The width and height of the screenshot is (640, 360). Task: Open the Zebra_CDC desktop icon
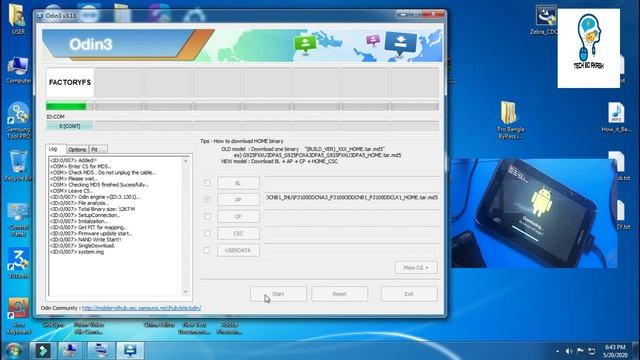pos(545,19)
